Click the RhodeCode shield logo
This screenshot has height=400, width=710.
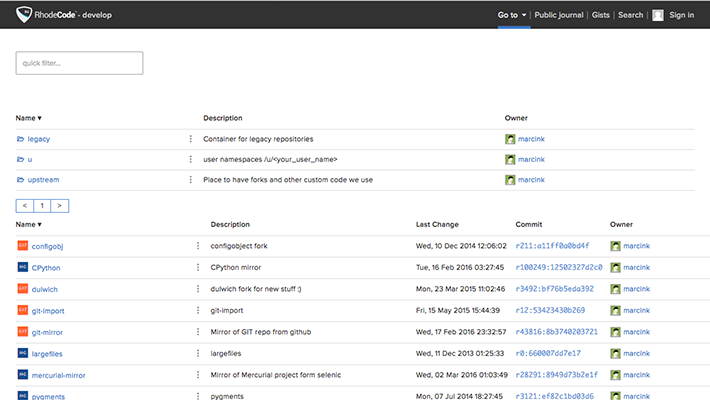click(24, 14)
